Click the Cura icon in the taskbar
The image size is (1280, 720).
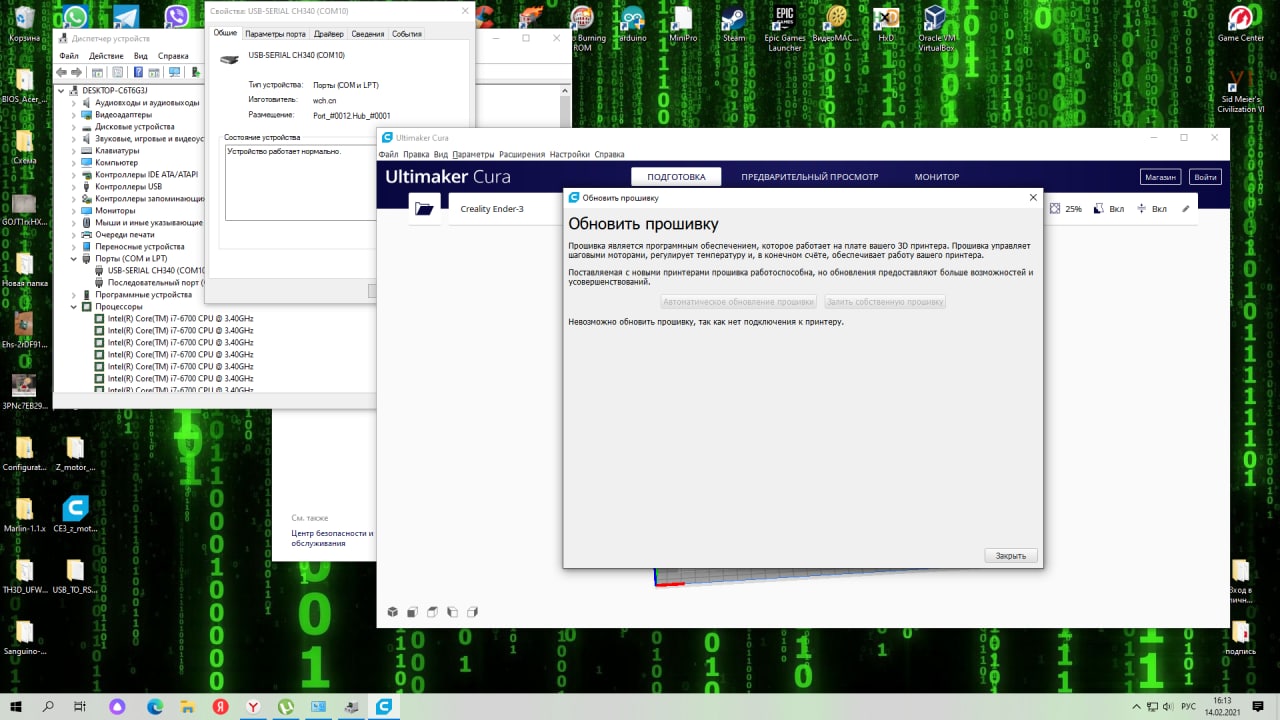pyautogui.click(x=384, y=706)
